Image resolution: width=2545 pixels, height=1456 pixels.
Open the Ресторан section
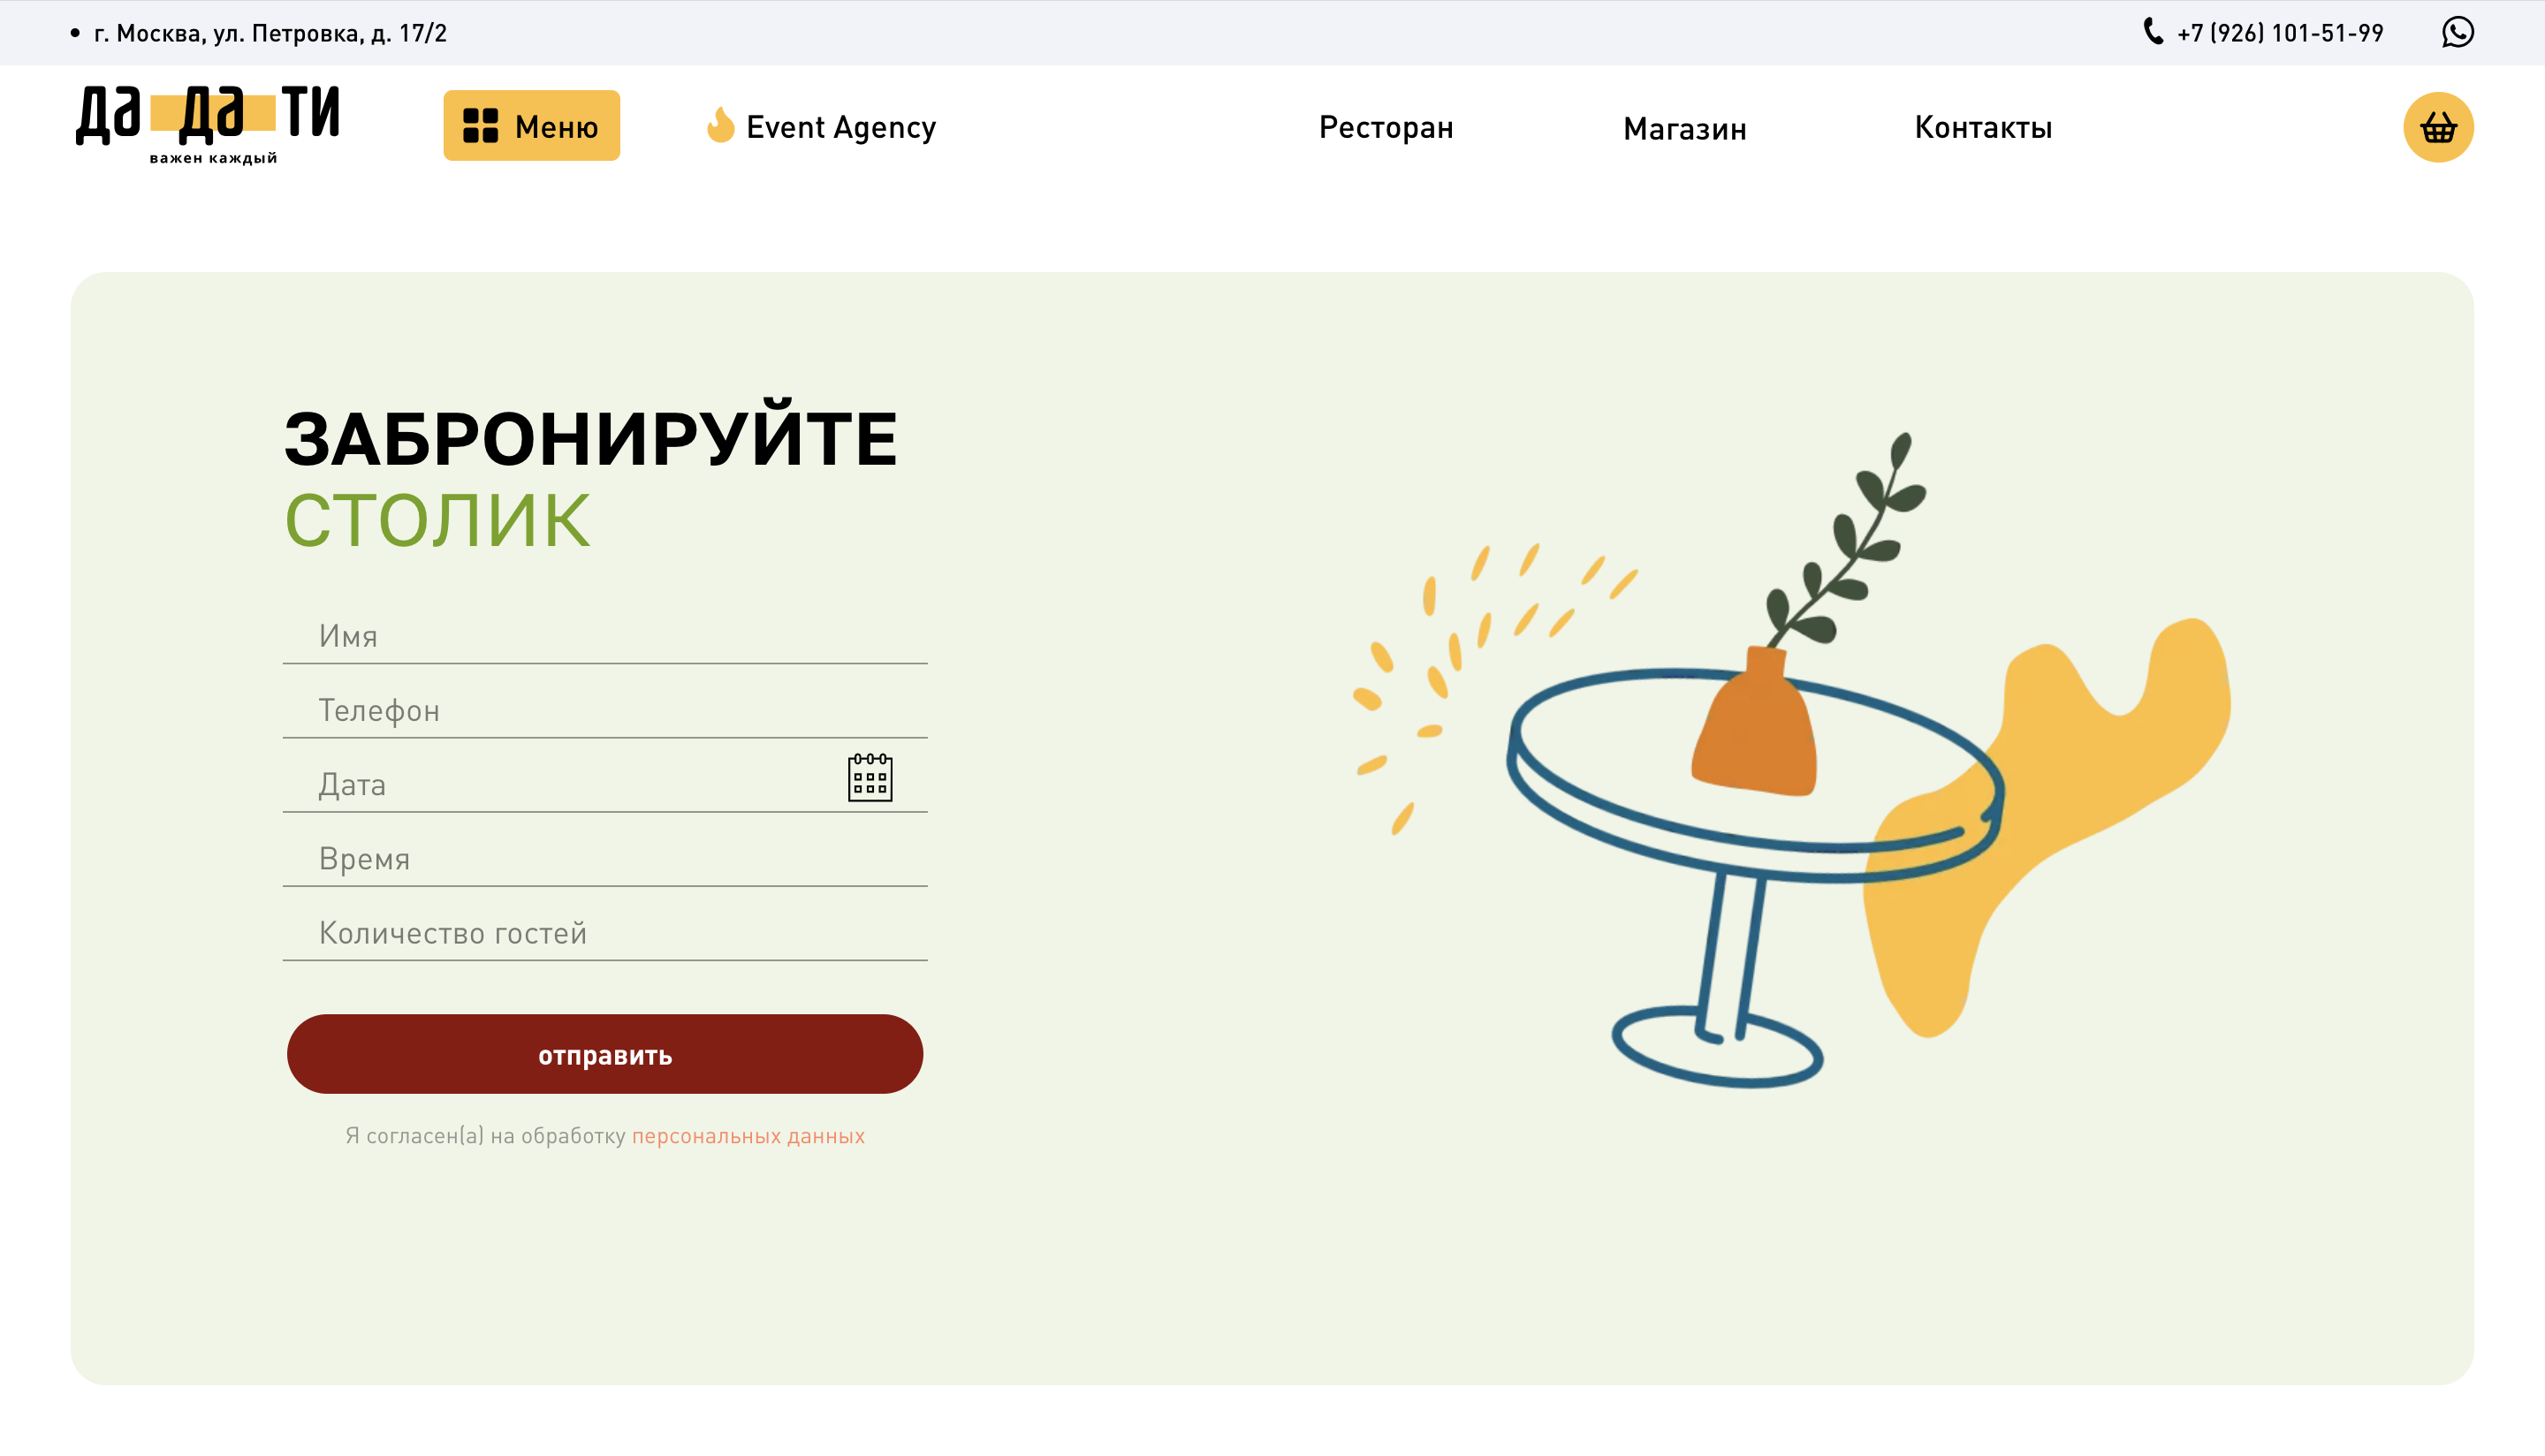pos(1385,127)
